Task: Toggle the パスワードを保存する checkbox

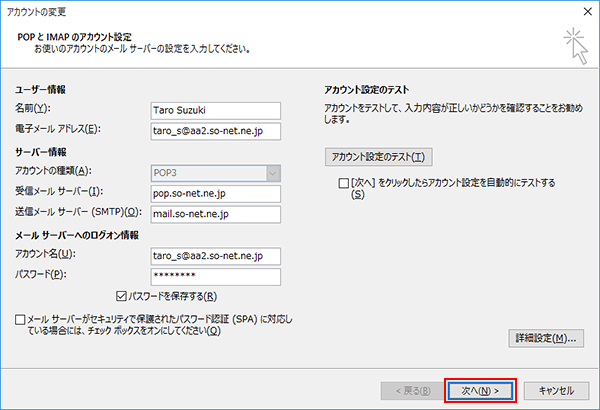Action: 122,296
